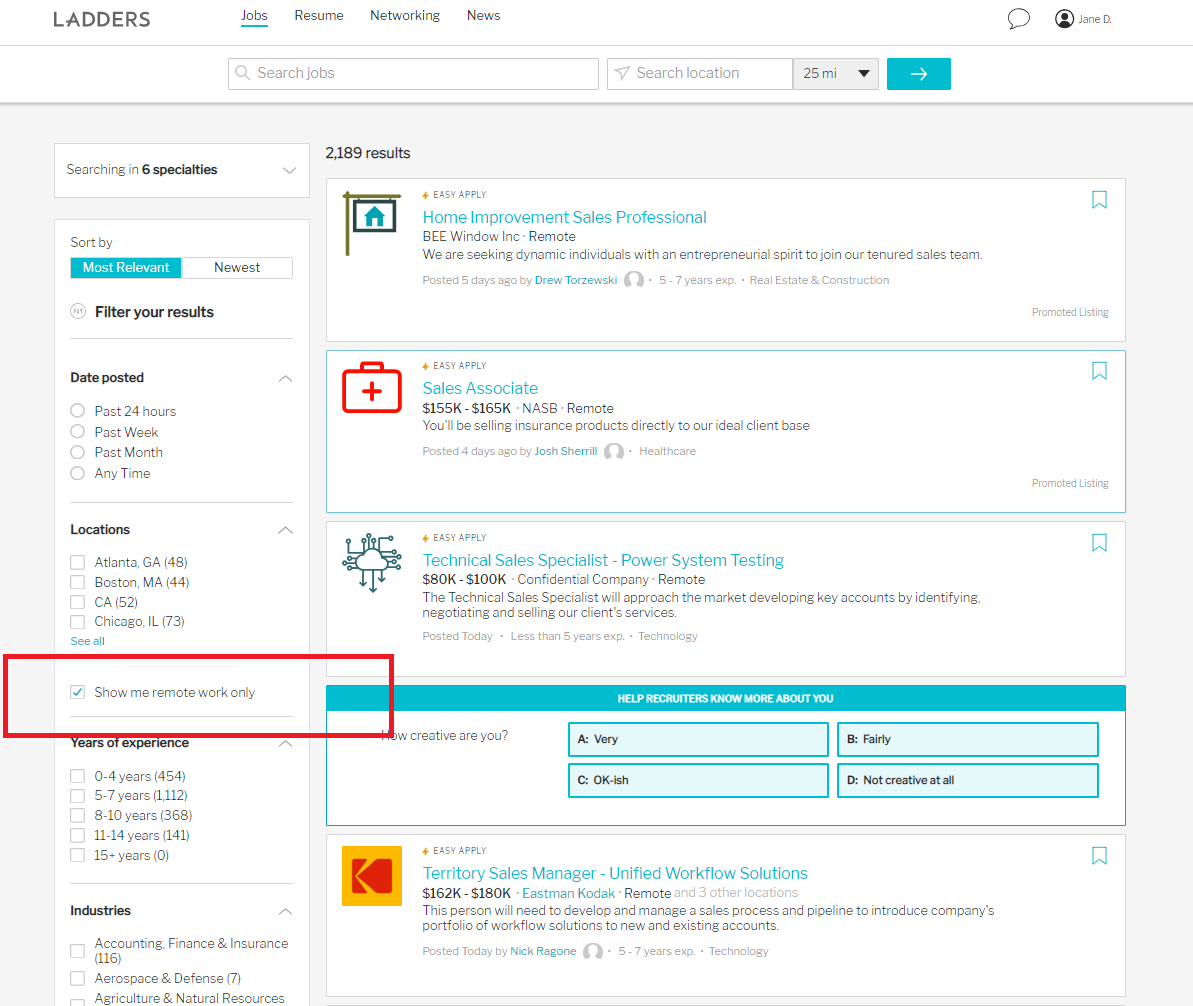Viewport: 1193px width, 1006px height.
Task: Bookmark the Territory Sales Manager job
Action: coord(1099,856)
